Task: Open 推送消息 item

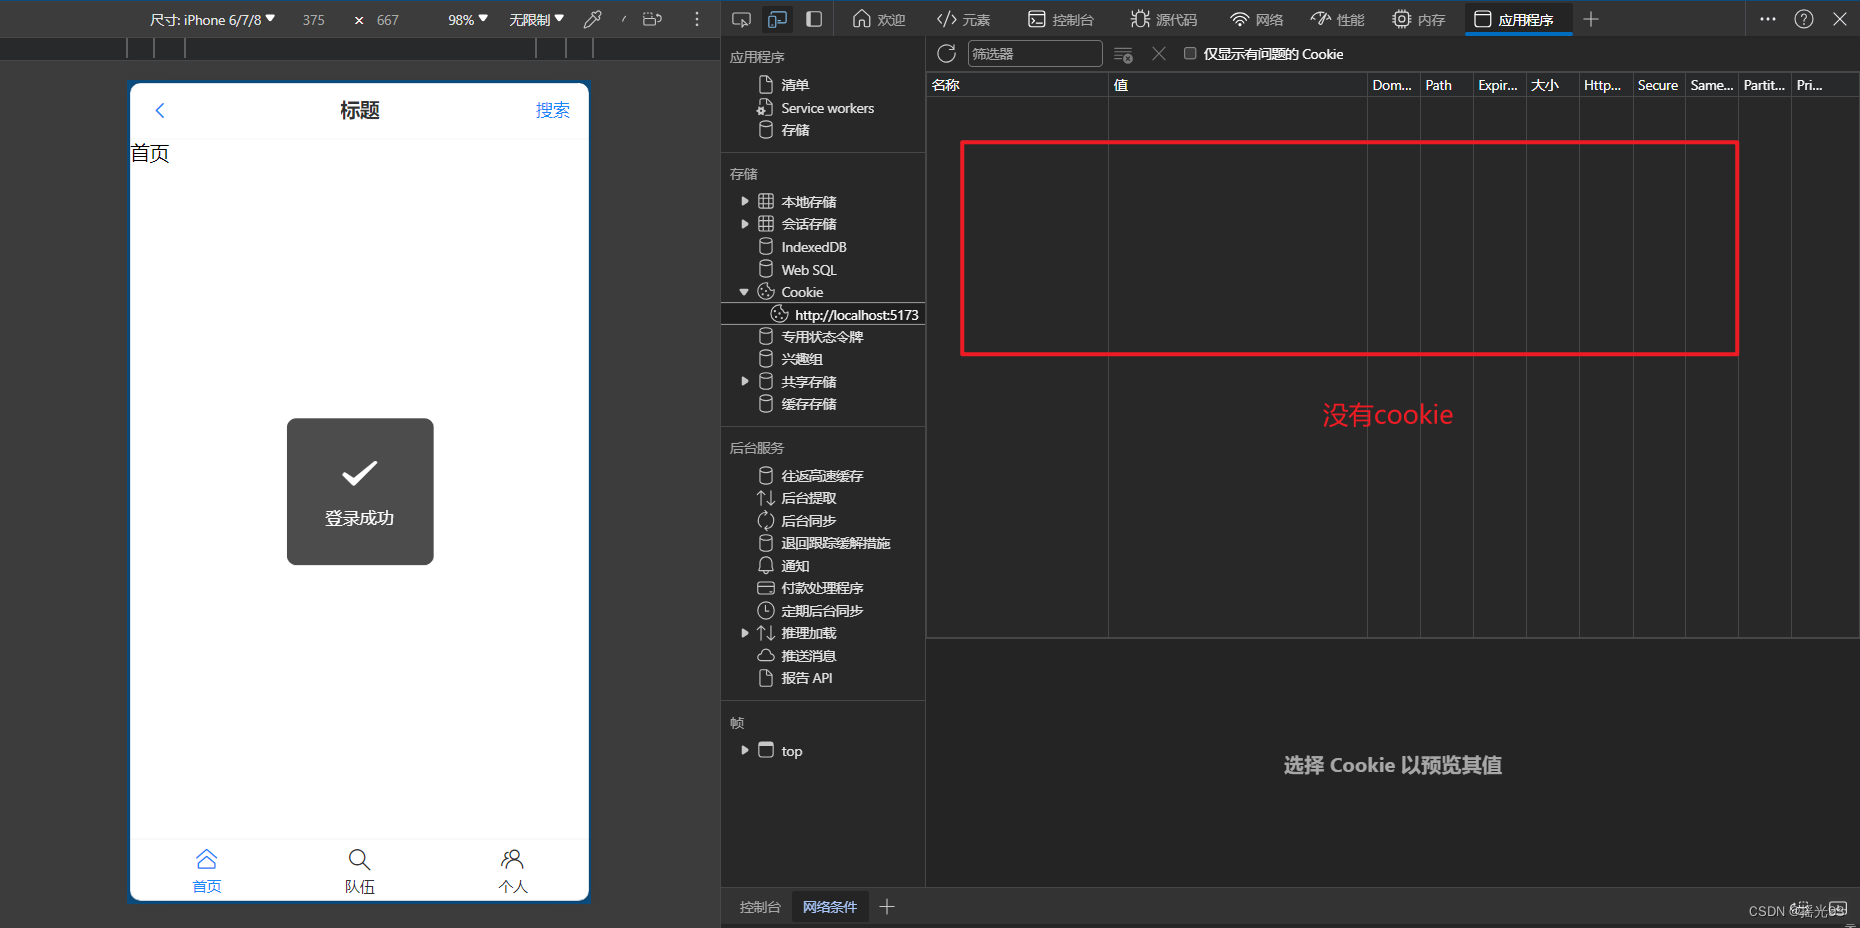Action: pos(808,656)
